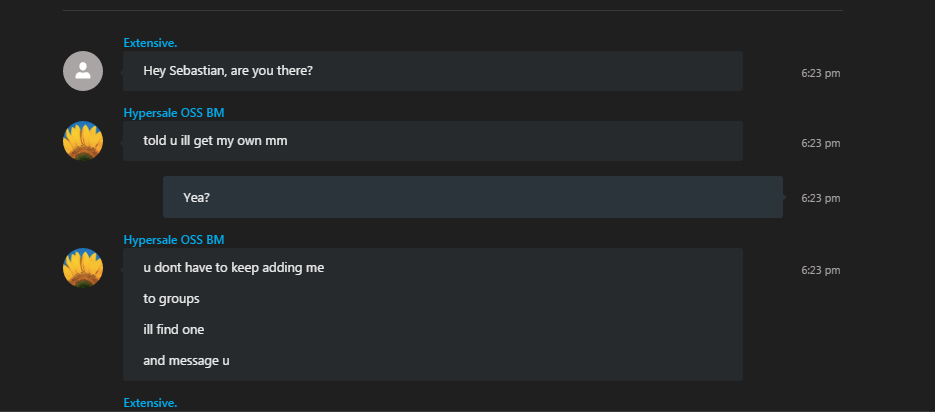The image size is (935, 412).
Task: Click the 'and message u' message line
Action: [186, 361]
